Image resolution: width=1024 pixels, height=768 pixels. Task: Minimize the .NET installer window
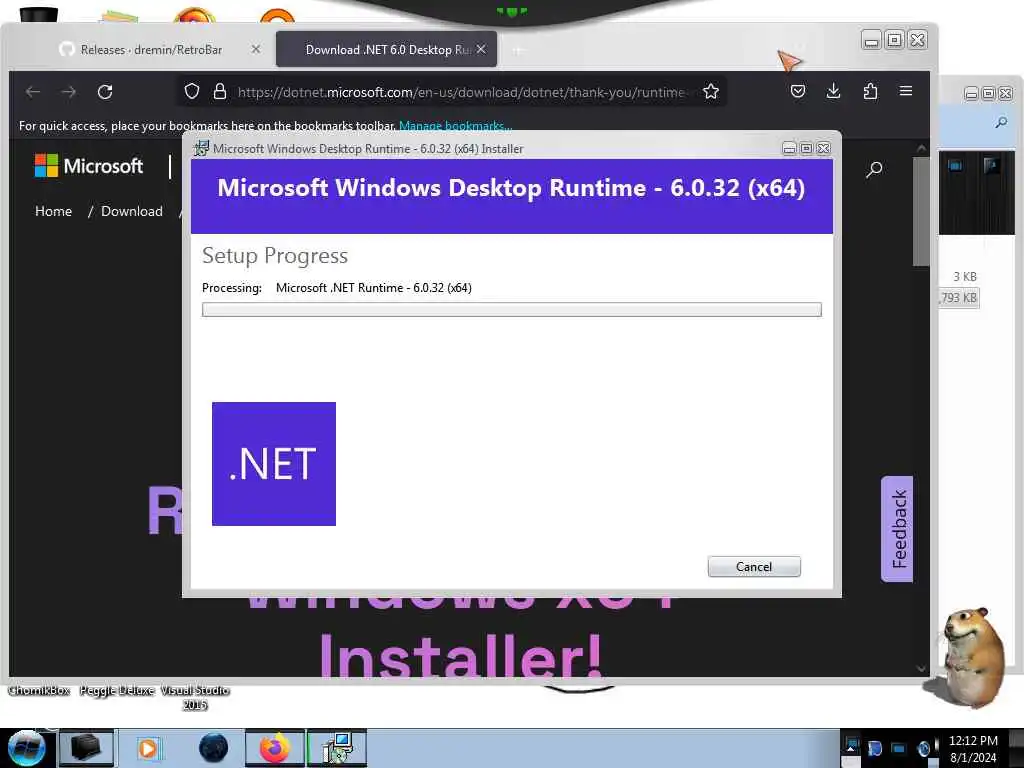(x=789, y=149)
